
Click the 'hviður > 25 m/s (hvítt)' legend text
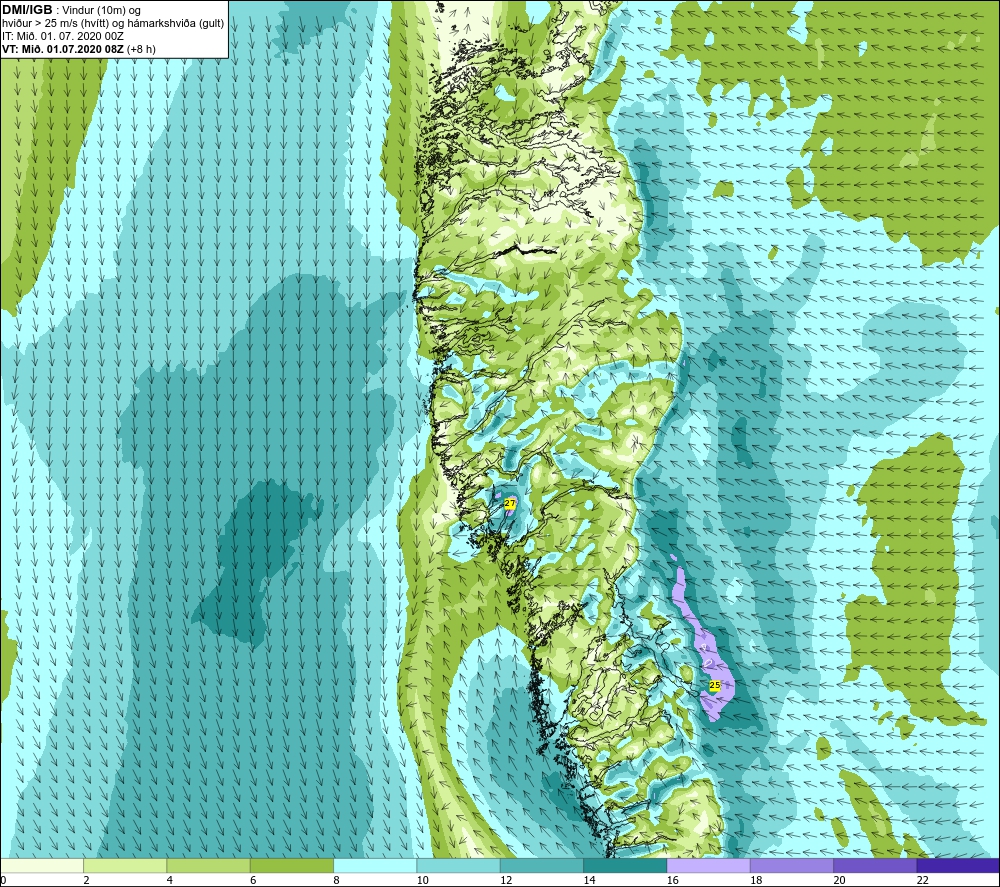54,24
